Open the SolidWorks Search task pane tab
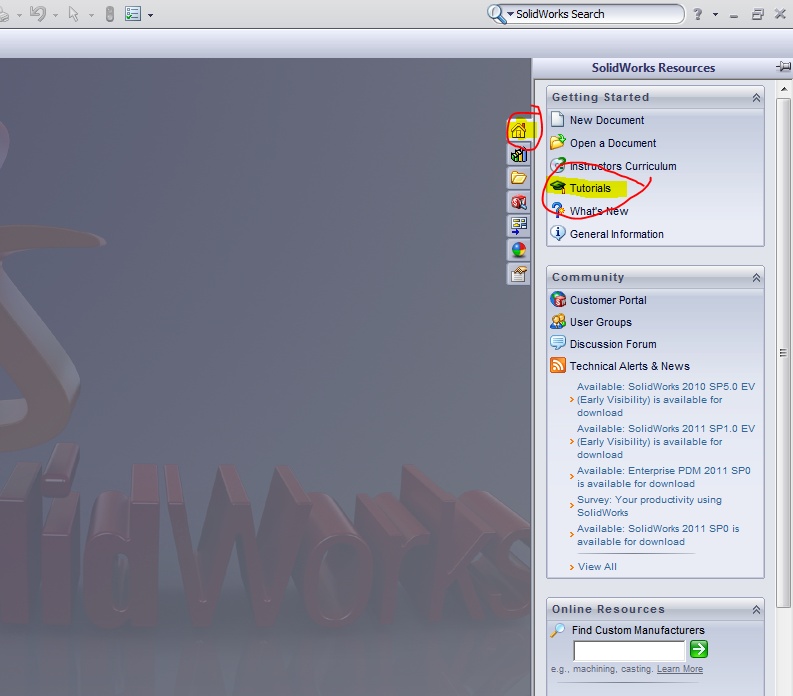This screenshot has width=793, height=696. 518,202
